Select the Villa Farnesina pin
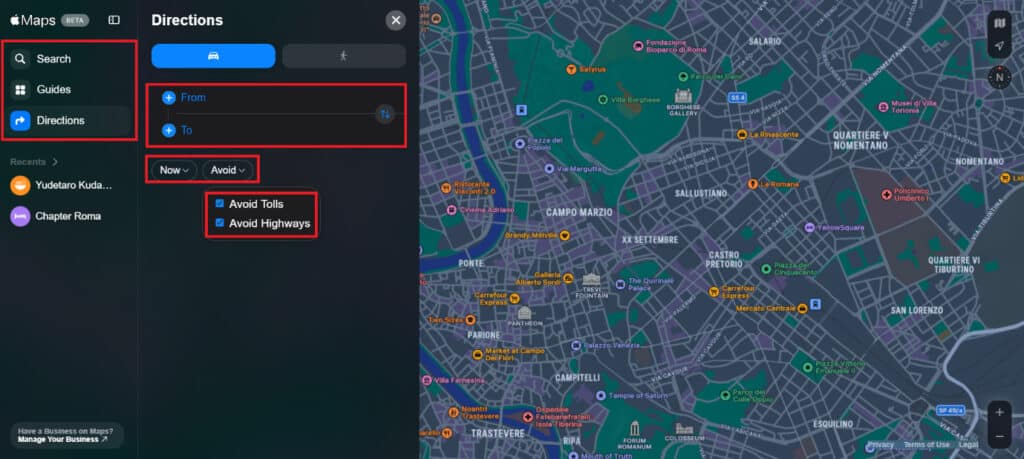The height and width of the screenshot is (459, 1024). (x=427, y=380)
